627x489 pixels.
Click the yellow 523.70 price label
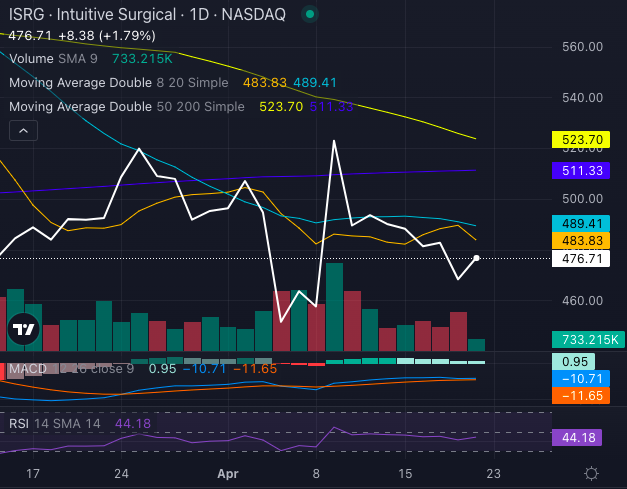coord(581,140)
